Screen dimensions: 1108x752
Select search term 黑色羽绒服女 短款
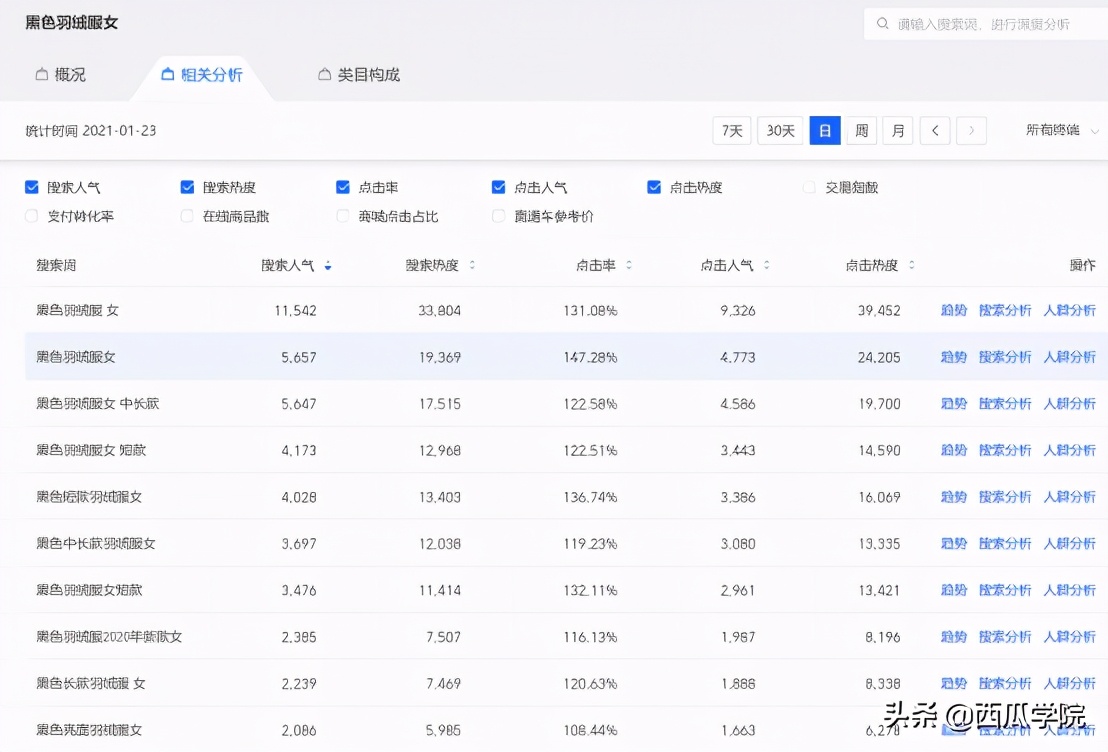pyautogui.click(x=91, y=450)
